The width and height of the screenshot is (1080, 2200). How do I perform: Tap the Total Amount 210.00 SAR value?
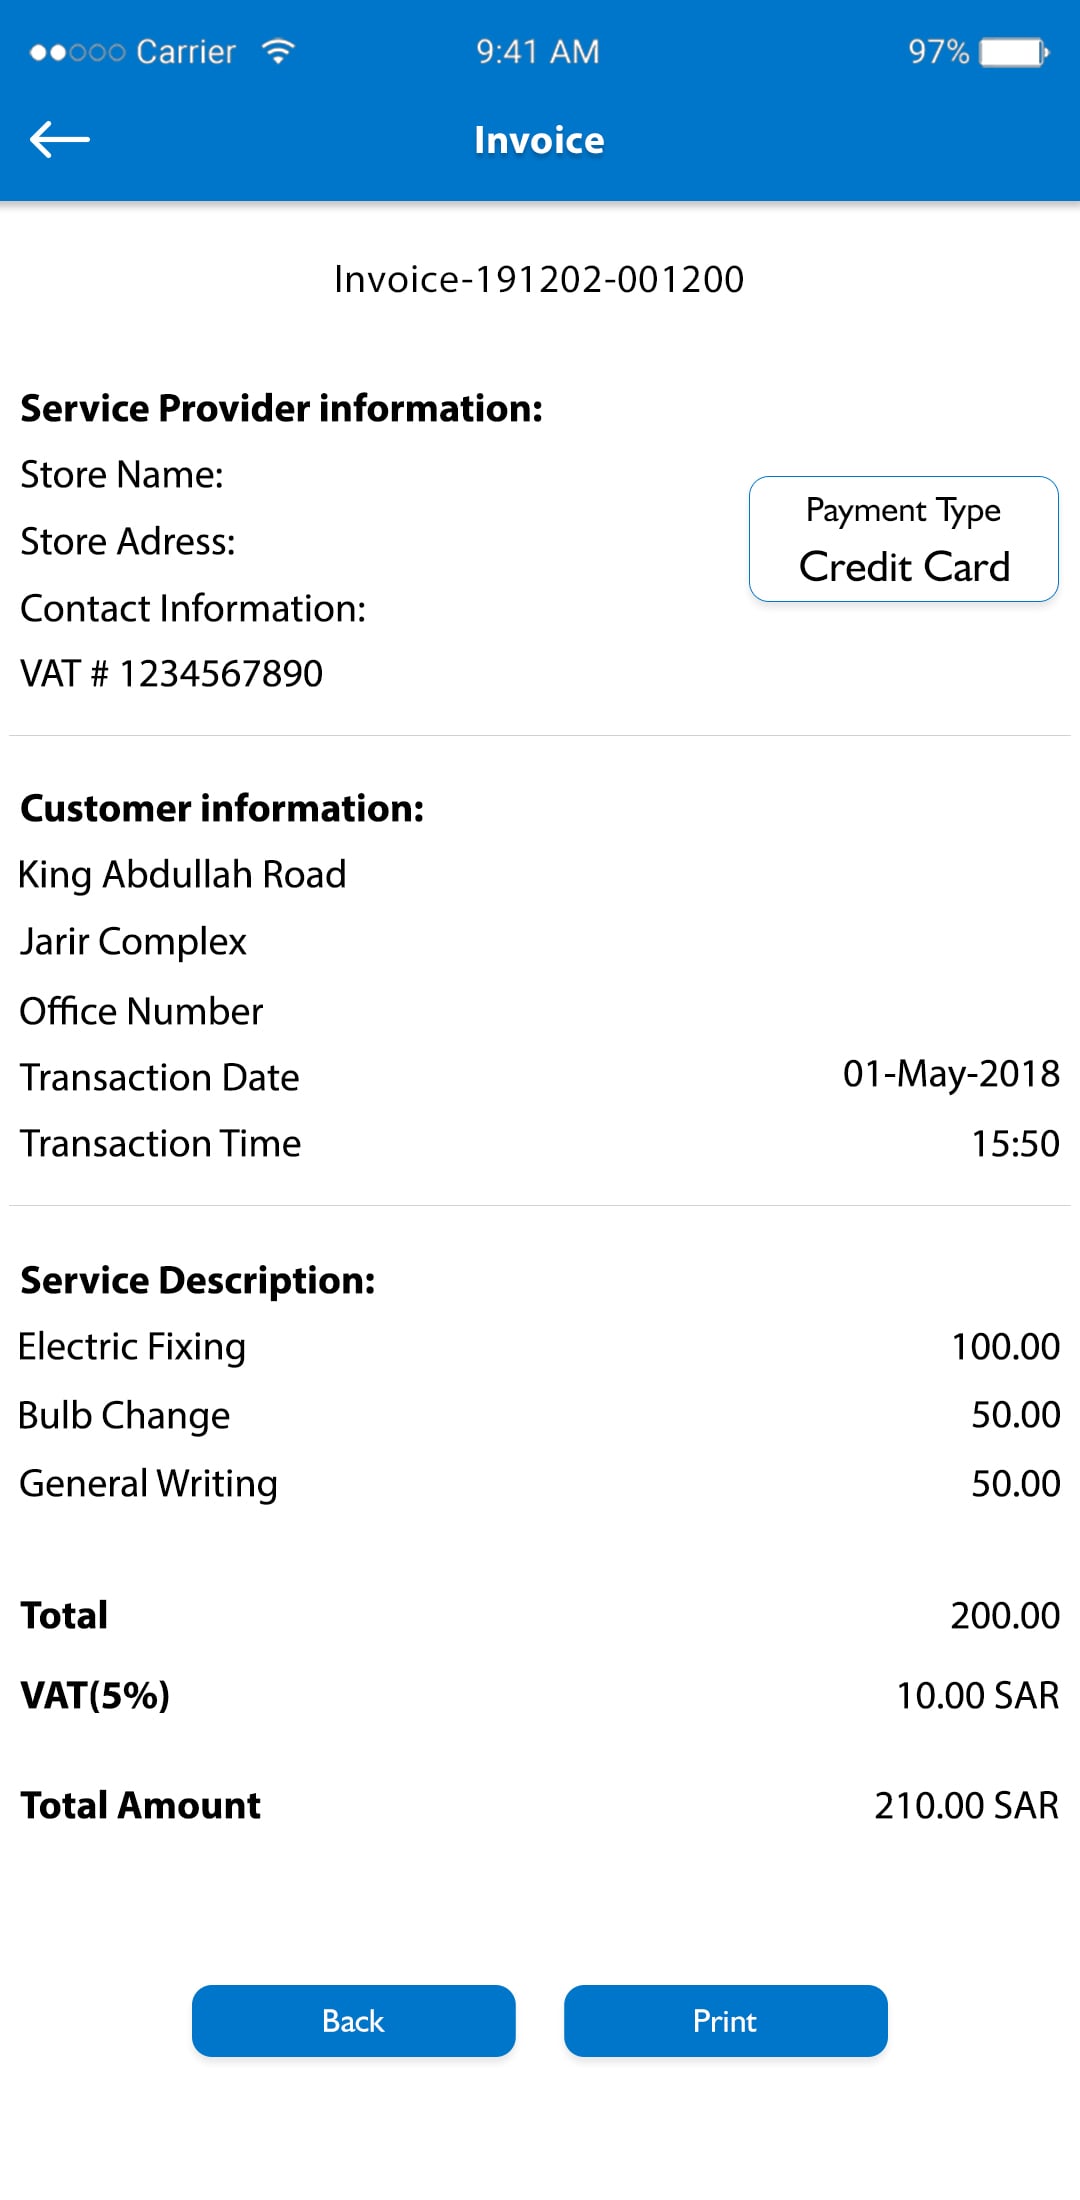point(965,1805)
